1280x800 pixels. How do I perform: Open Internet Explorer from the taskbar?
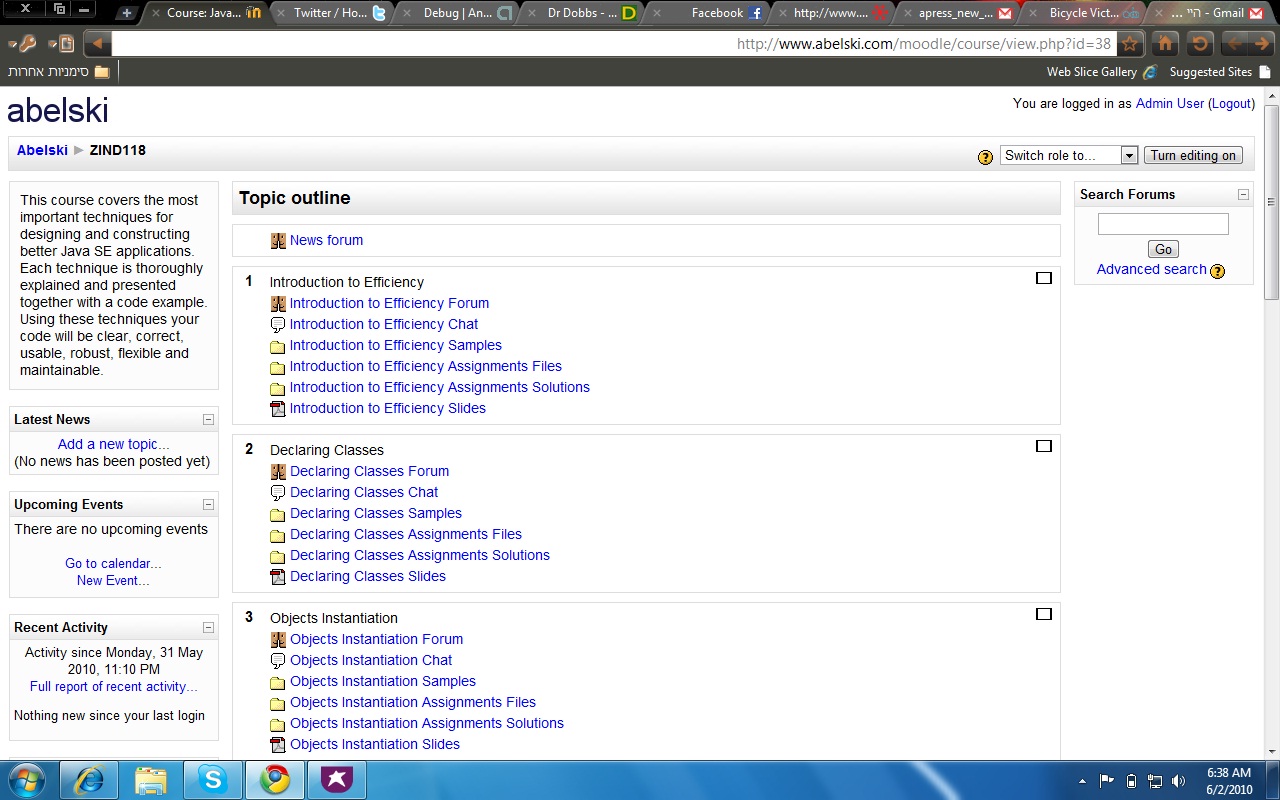click(89, 780)
